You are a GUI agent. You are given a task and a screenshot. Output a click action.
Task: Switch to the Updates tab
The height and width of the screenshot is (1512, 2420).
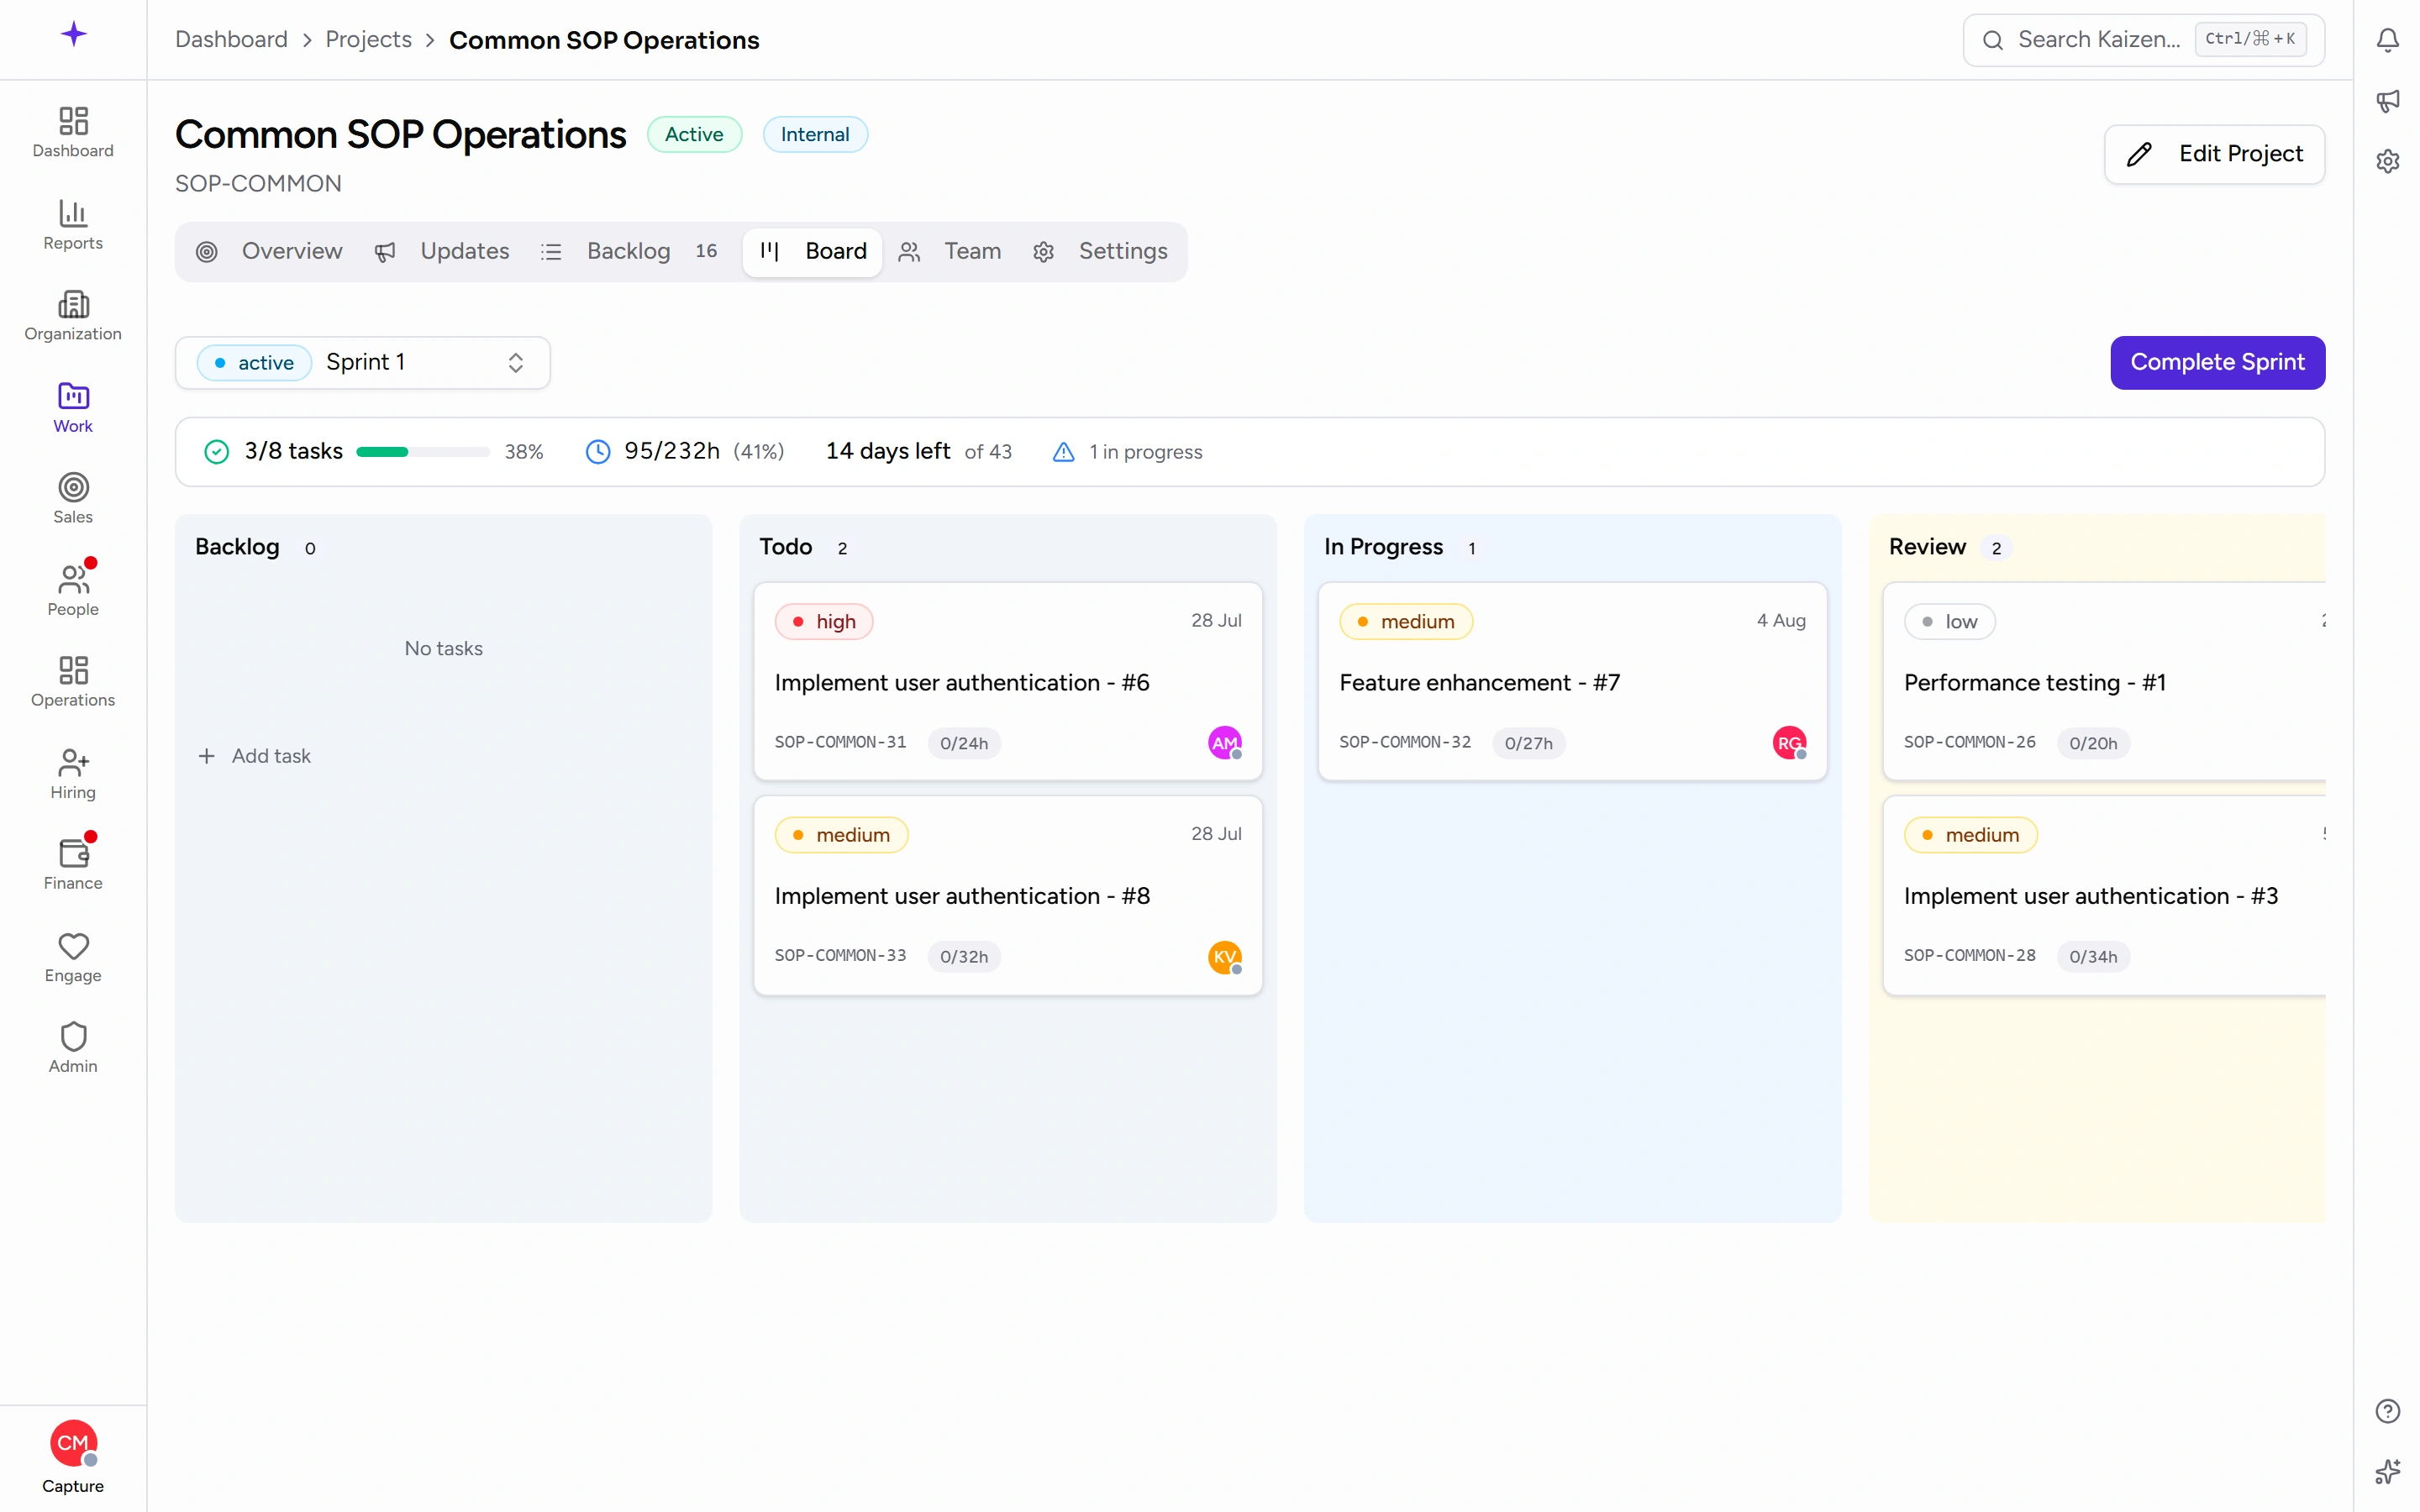point(442,251)
